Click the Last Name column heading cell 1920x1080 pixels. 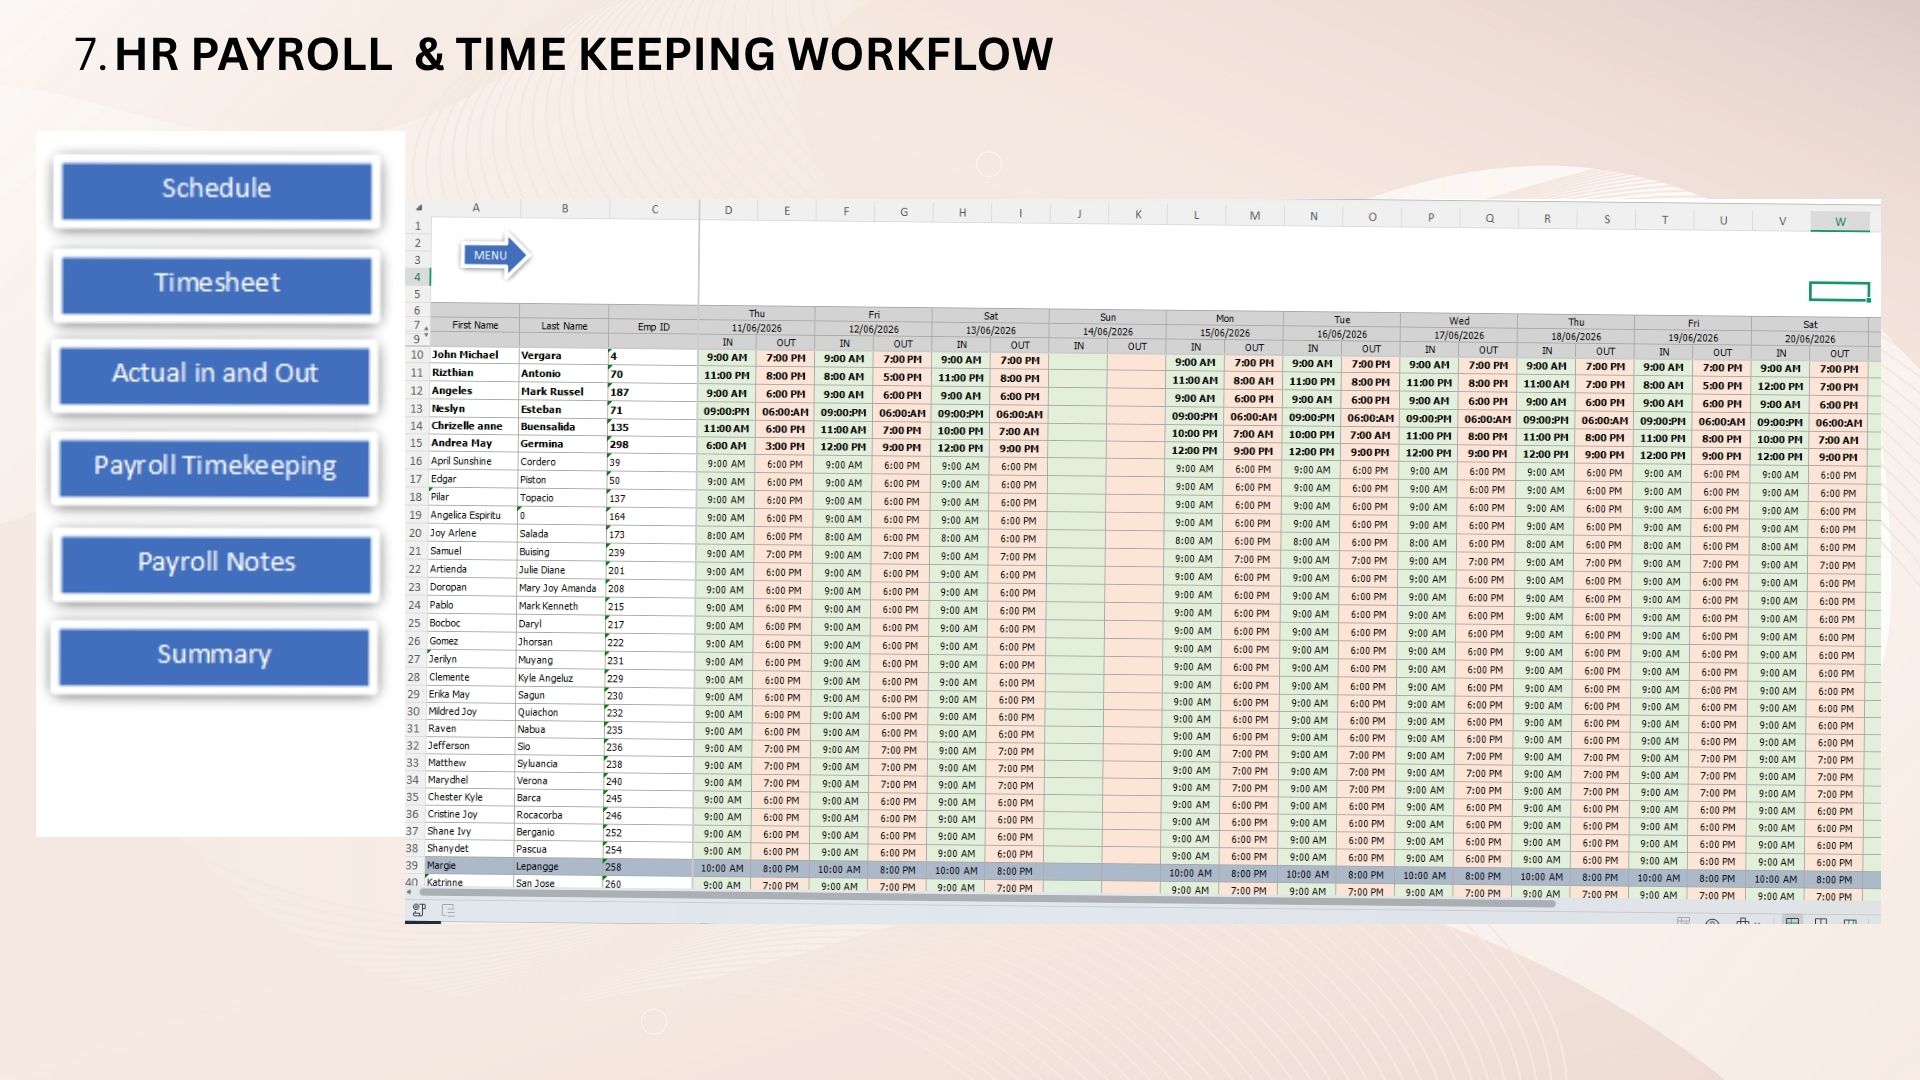point(564,326)
